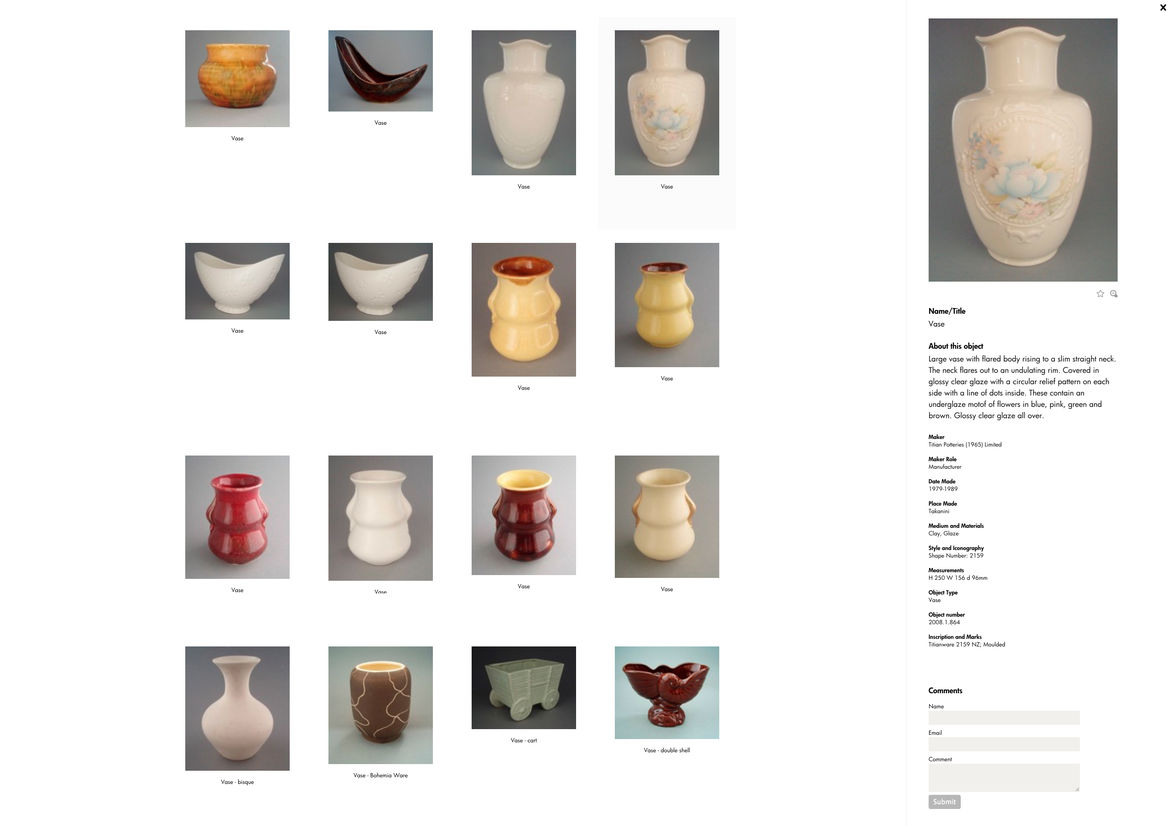Viewport: 1172px width, 826px height.
Task: Select the Comment text area
Action: (1004, 777)
